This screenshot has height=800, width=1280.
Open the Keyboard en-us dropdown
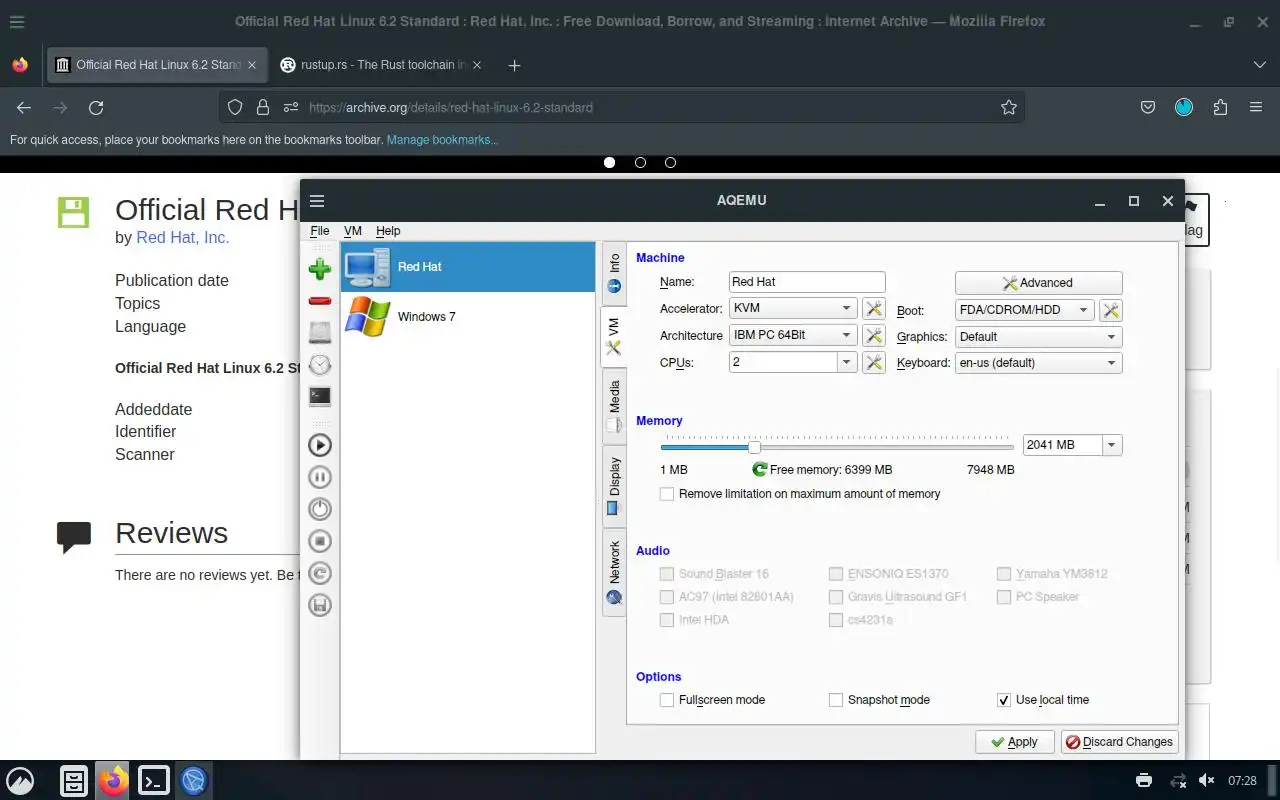coord(1039,363)
